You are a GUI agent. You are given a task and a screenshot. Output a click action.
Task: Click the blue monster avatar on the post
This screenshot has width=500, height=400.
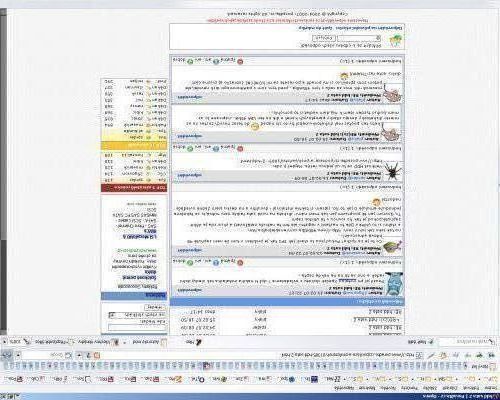coord(394,284)
